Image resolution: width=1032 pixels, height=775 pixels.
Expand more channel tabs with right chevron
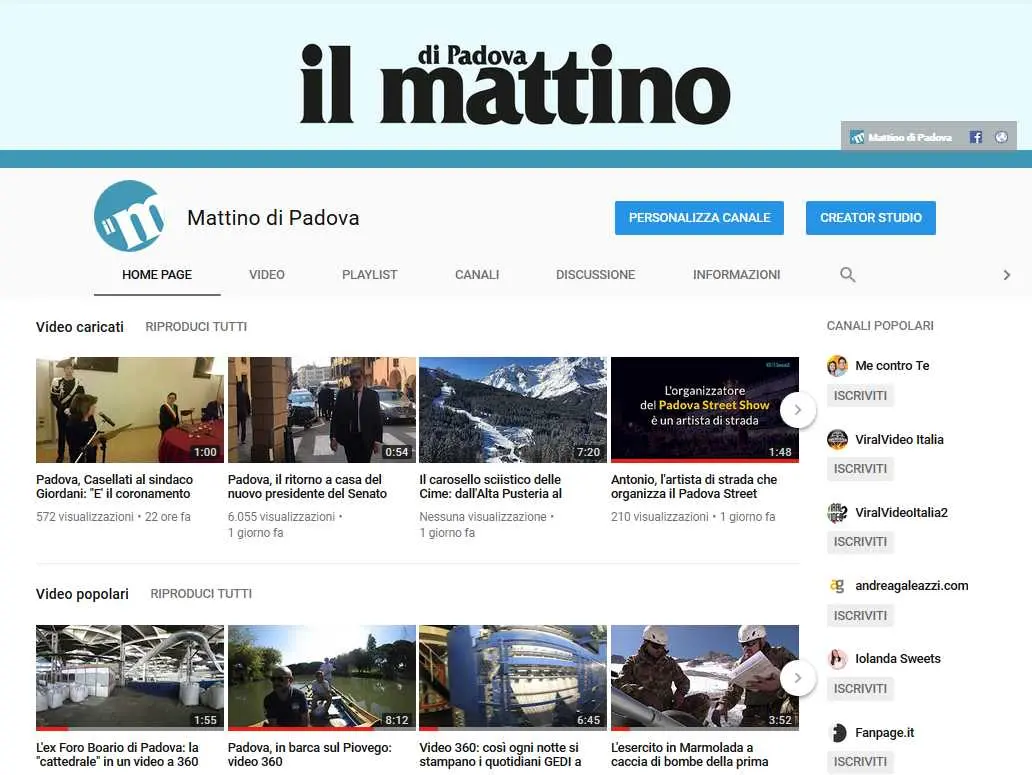point(1006,275)
